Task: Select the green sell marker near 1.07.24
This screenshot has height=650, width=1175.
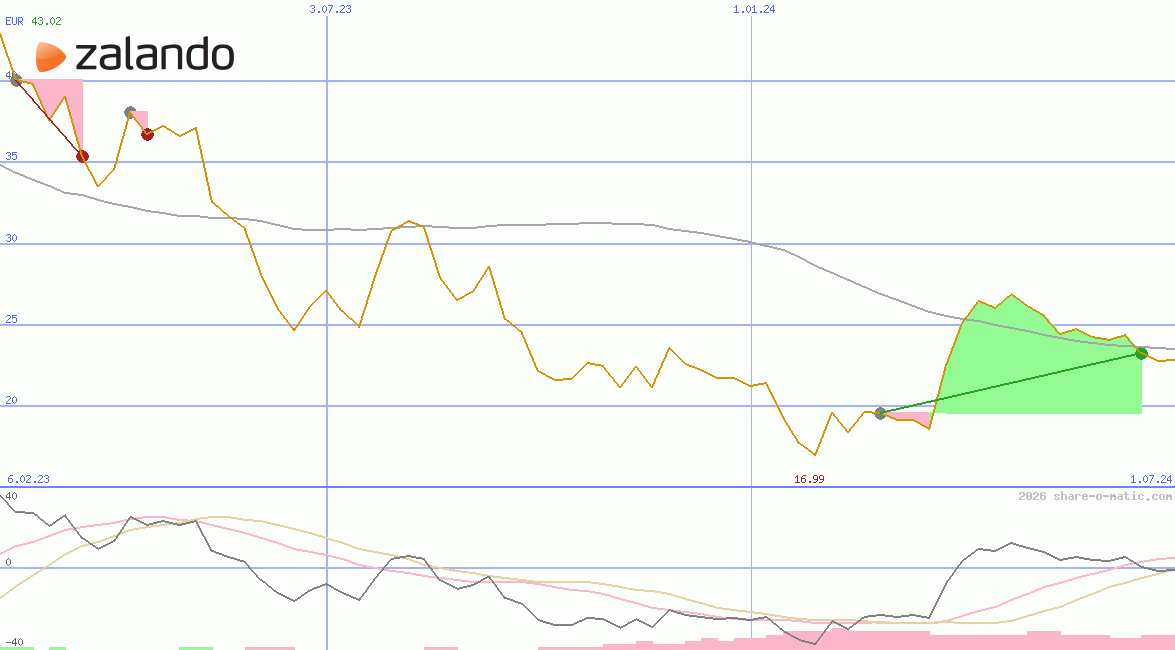Action: click(x=1141, y=353)
